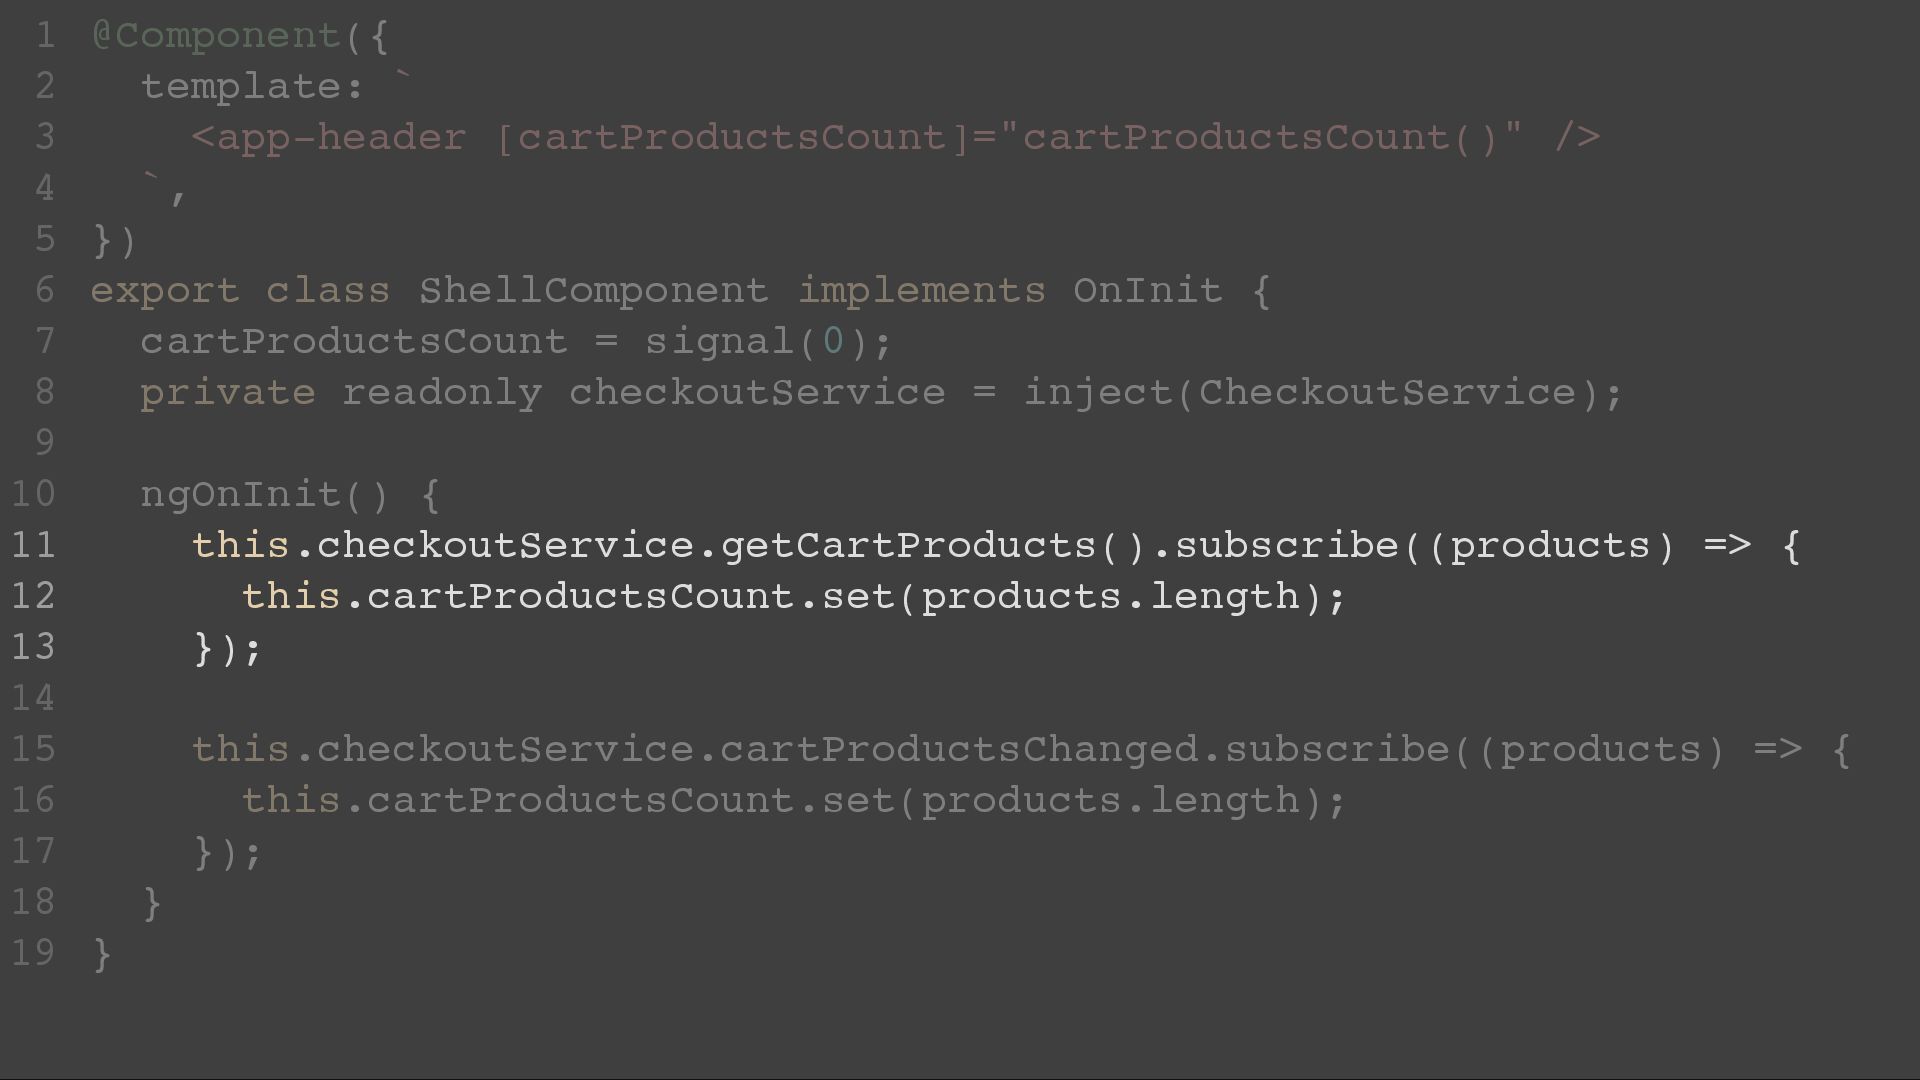Click the closing brace on line 19
Screen dimensions: 1920x1080
(x=102, y=954)
